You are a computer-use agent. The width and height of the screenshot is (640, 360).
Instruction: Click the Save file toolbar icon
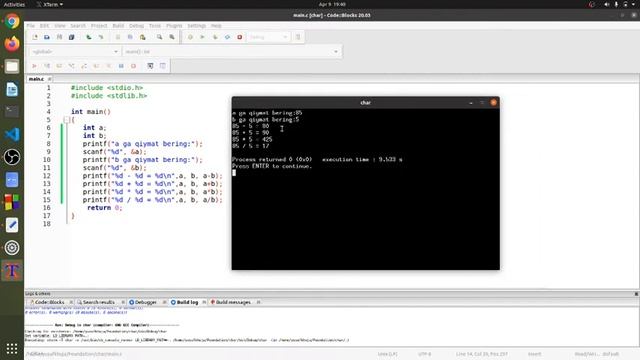click(59, 37)
